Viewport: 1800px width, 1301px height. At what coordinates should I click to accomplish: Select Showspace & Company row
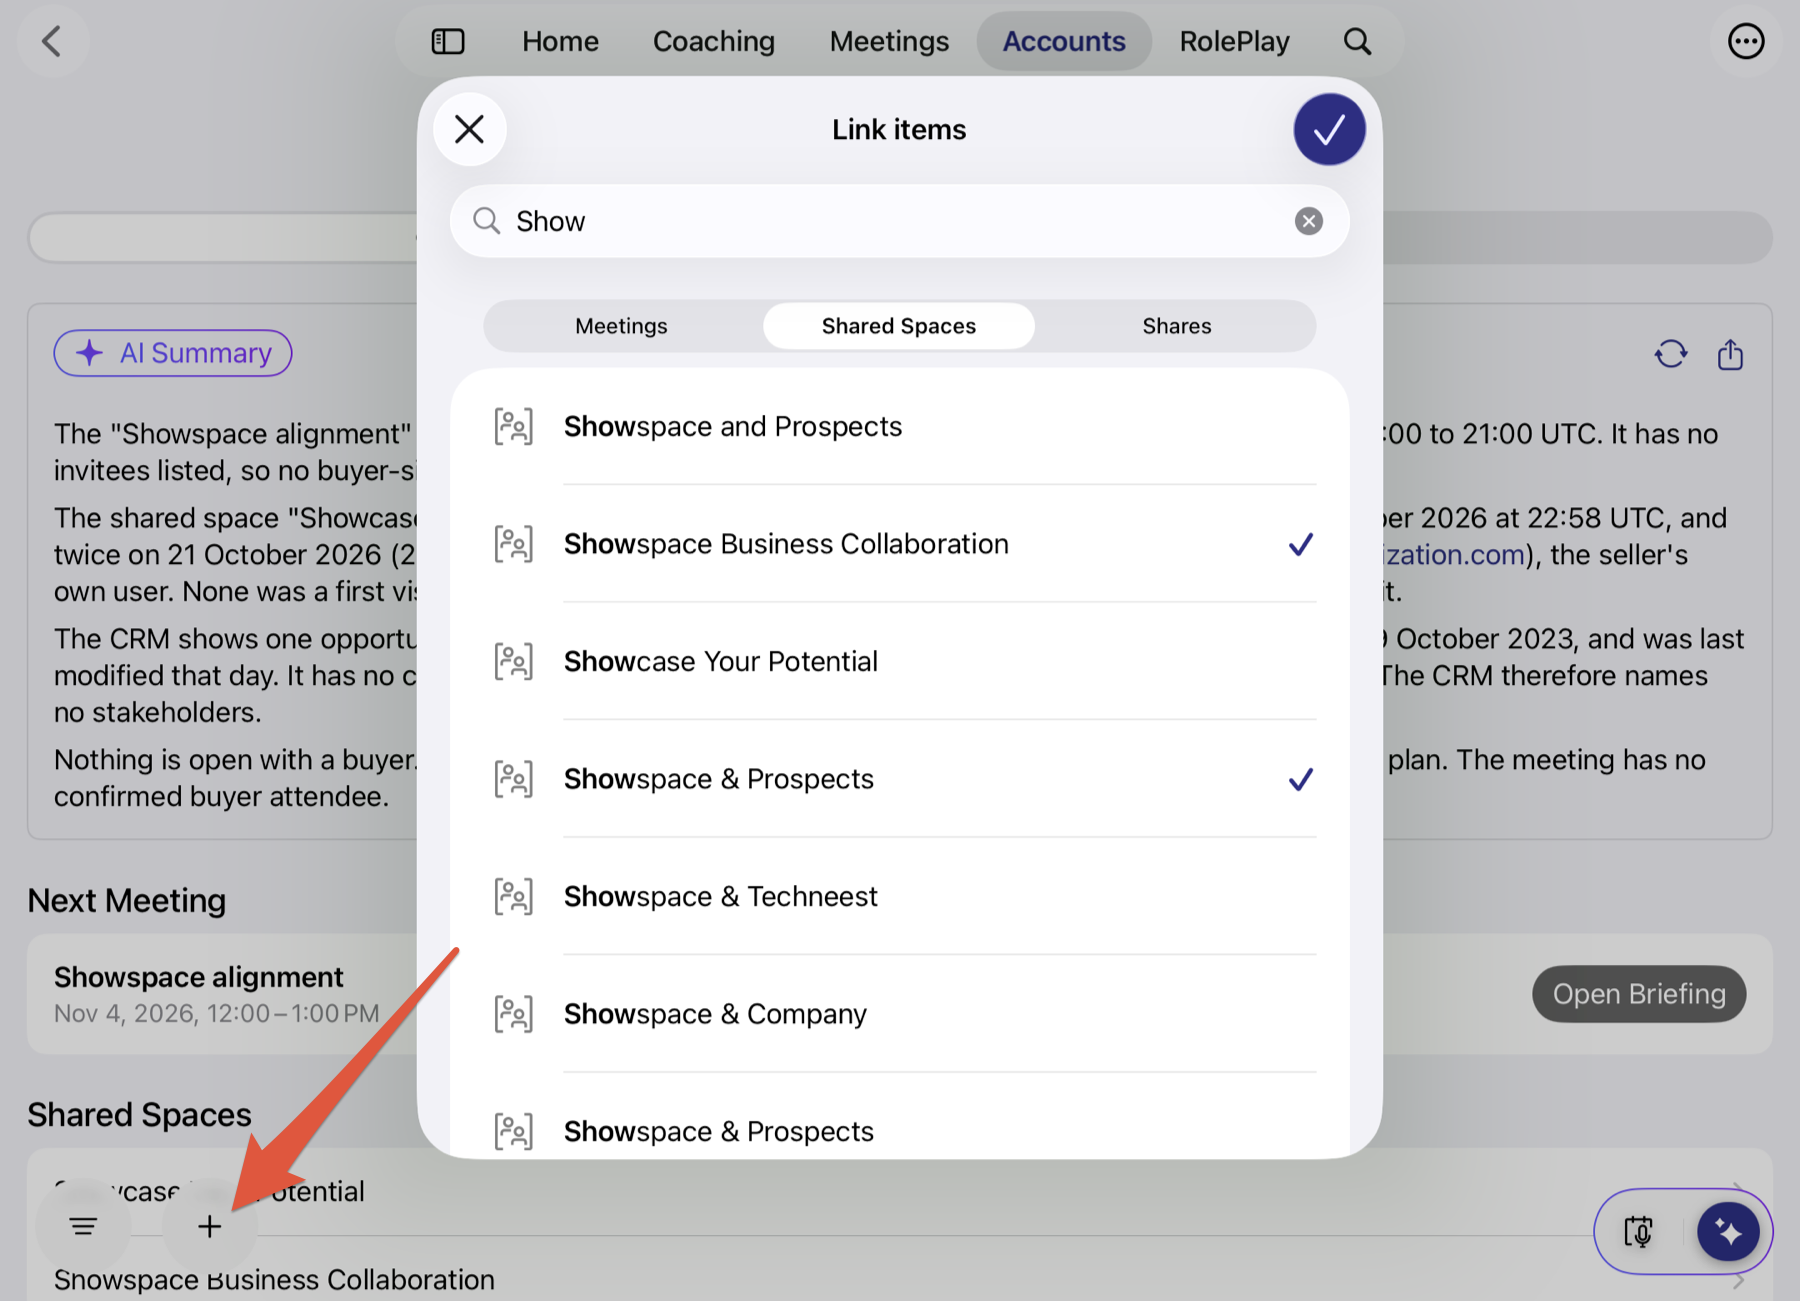[x=899, y=1014]
